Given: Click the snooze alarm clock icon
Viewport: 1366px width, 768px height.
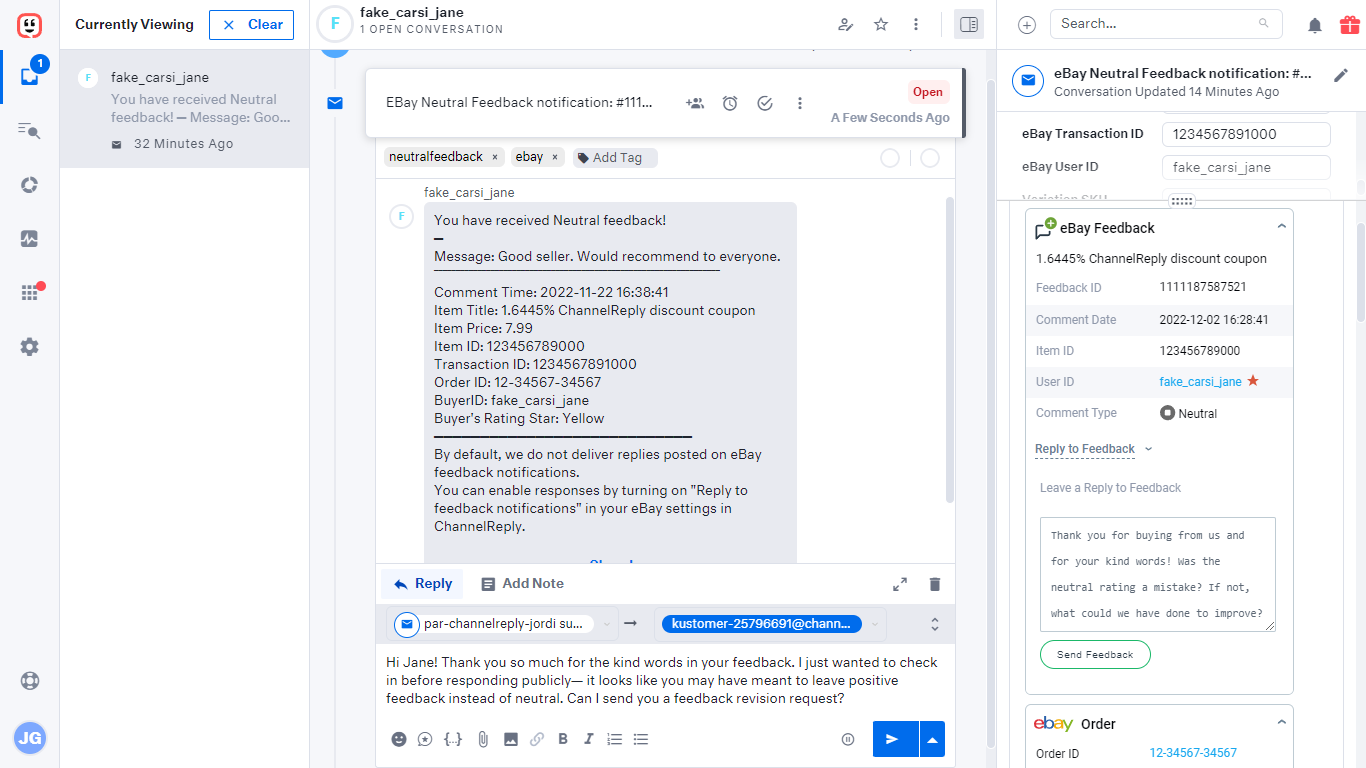Looking at the screenshot, I should pos(730,103).
